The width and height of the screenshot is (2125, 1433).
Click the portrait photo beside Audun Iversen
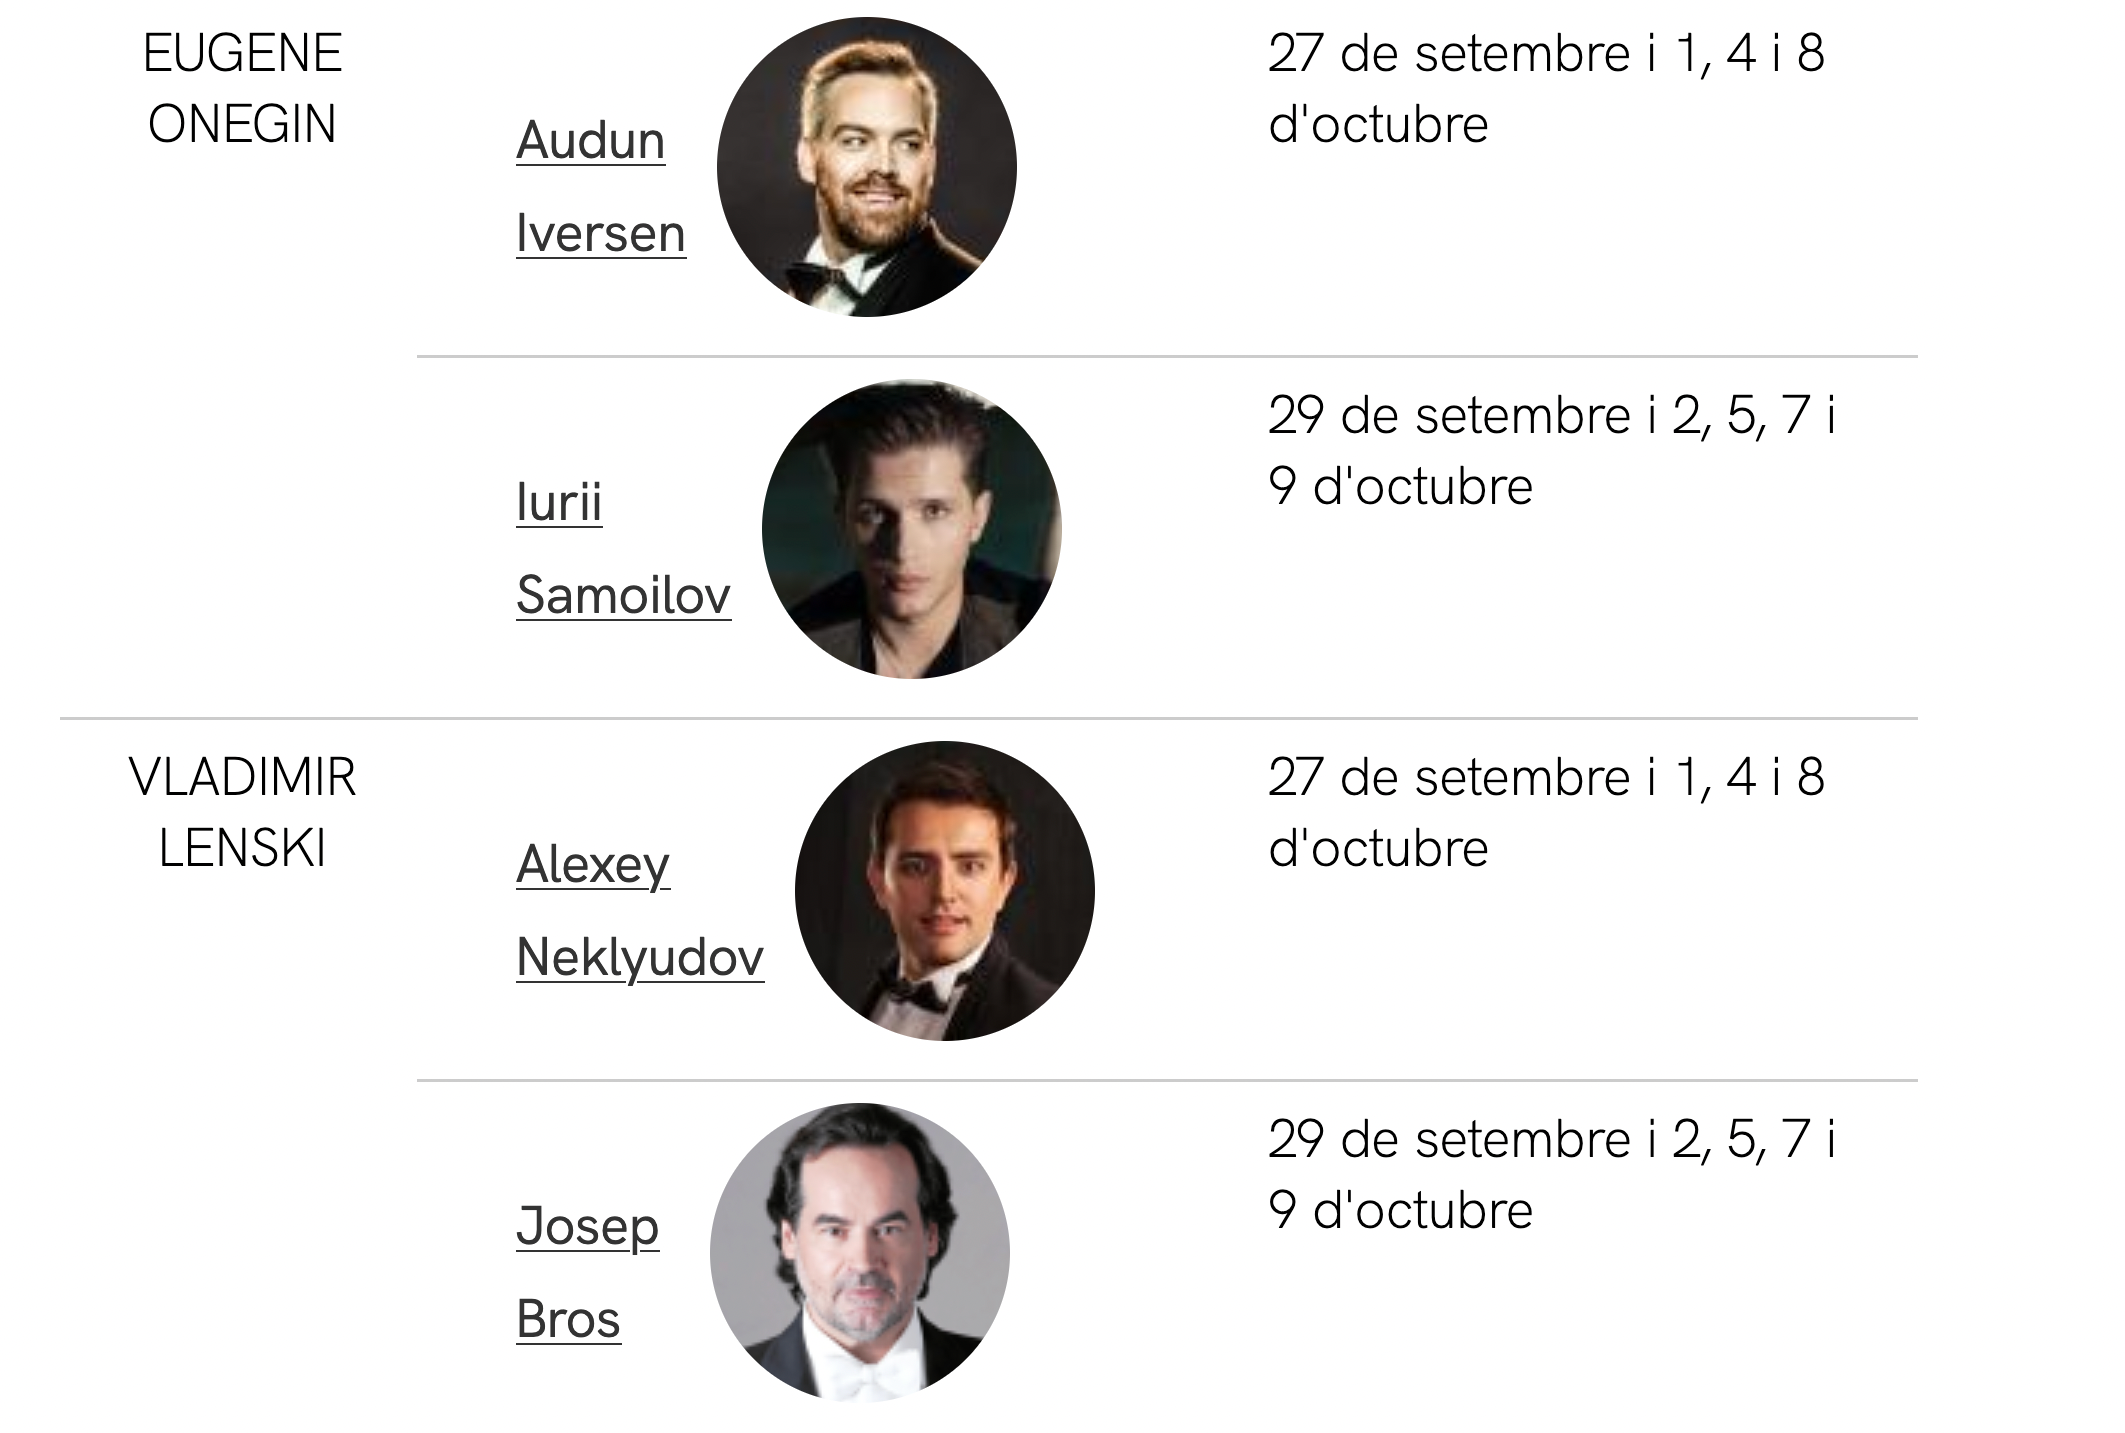click(x=866, y=167)
